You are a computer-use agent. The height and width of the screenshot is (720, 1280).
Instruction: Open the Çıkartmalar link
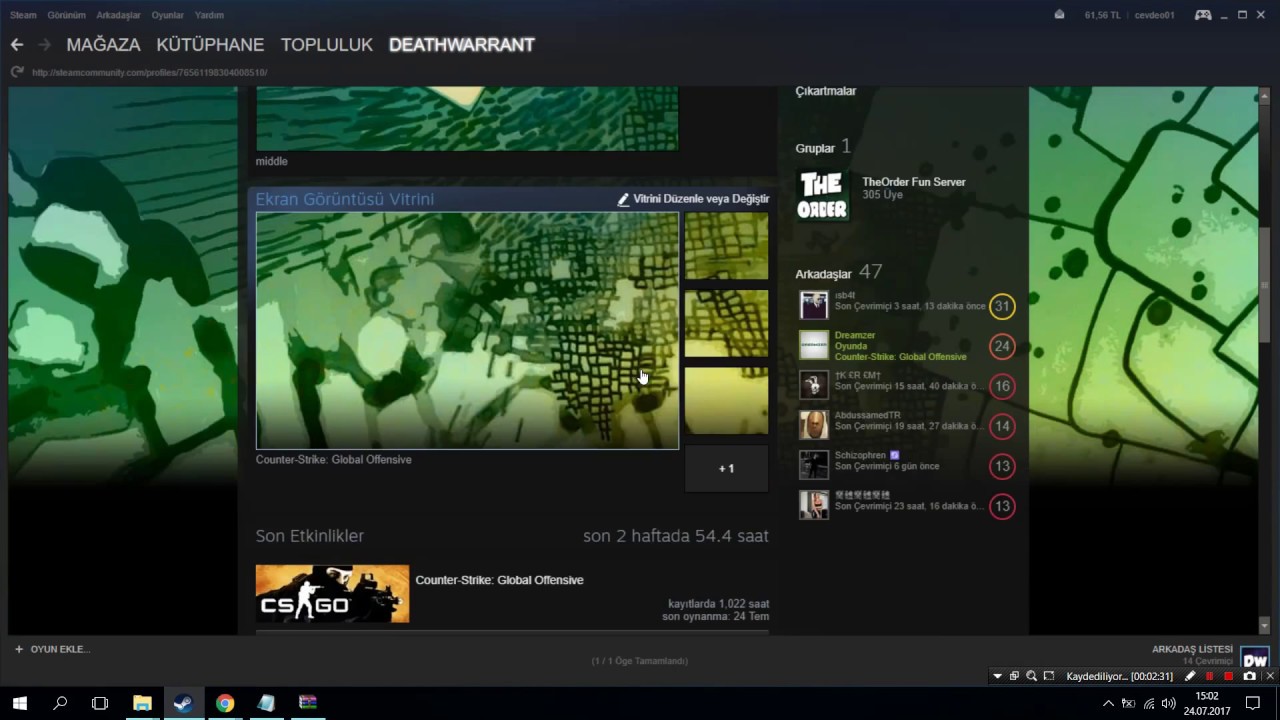click(x=826, y=91)
